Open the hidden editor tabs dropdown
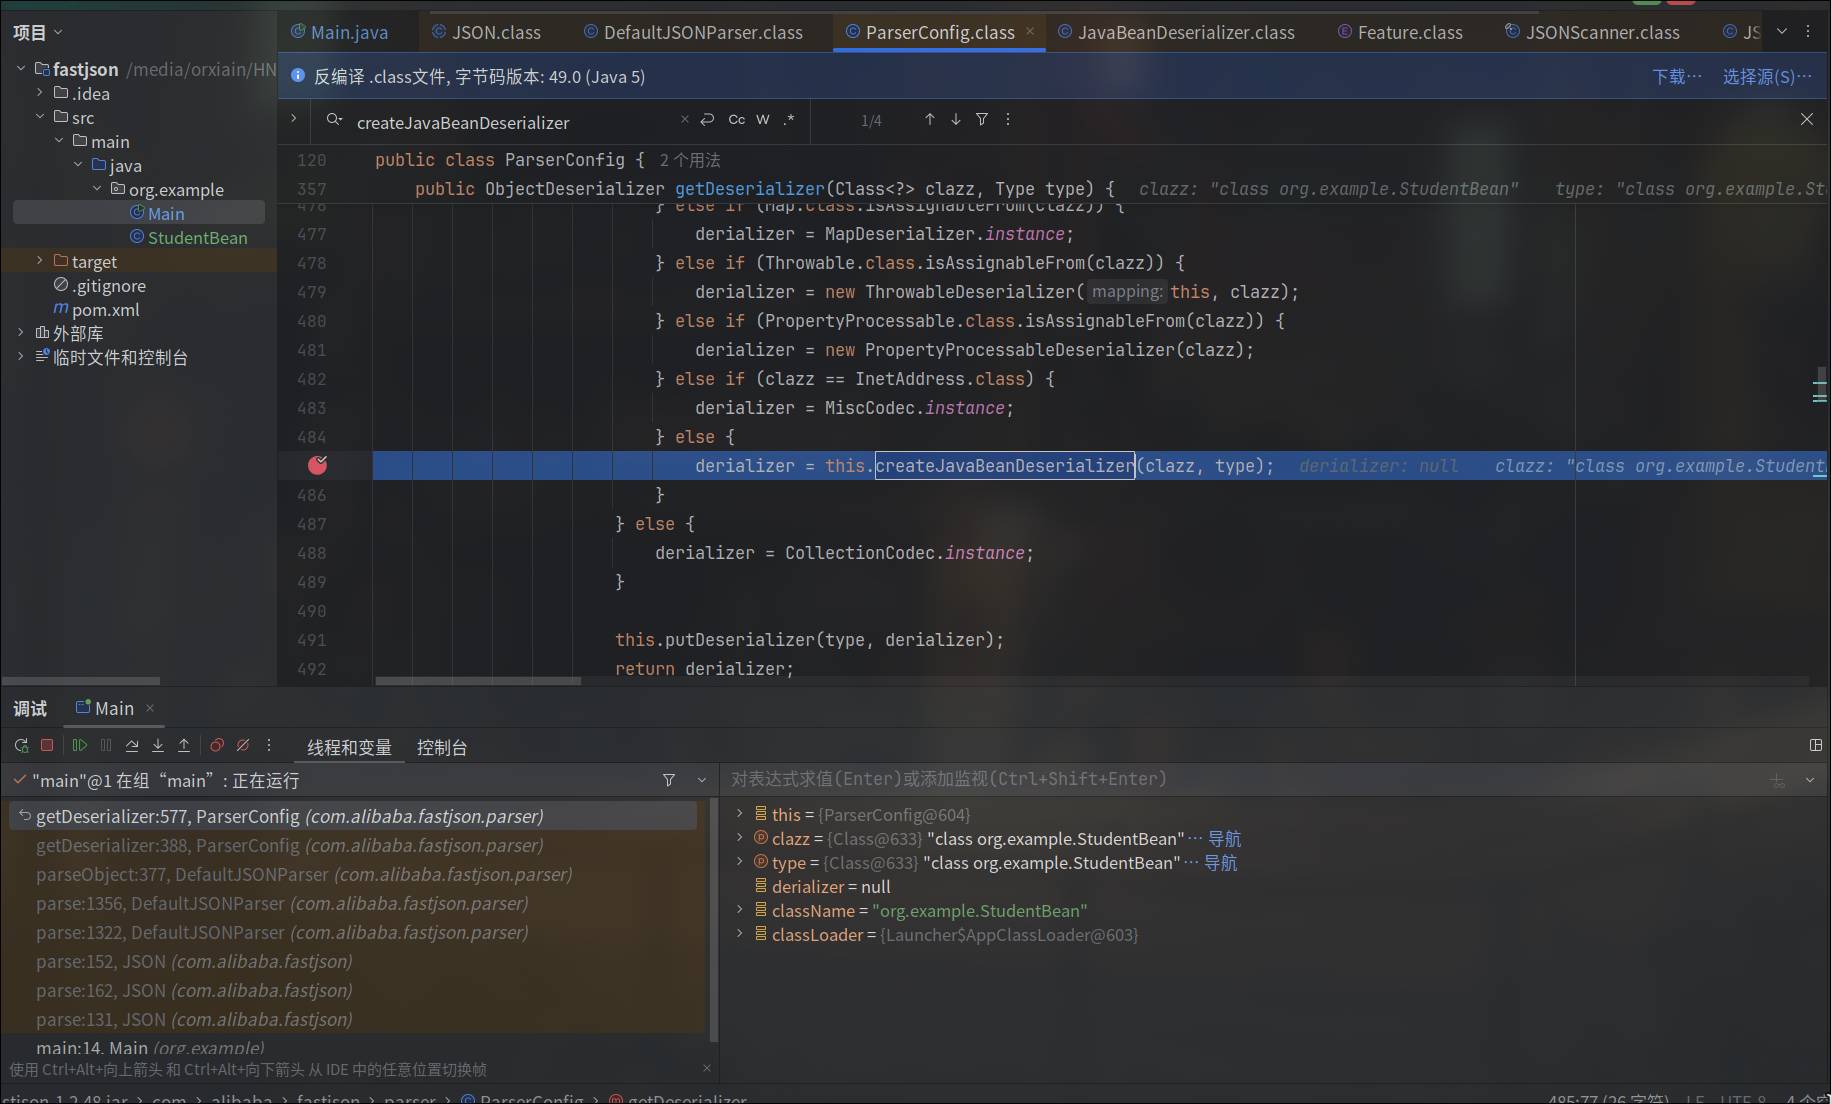This screenshot has height=1104, width=1831. pos(1782,32)
